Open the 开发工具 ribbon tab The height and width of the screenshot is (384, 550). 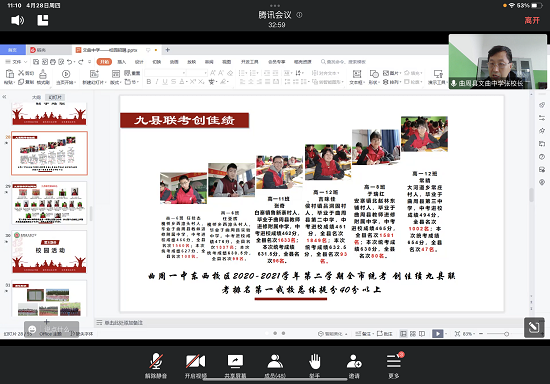[249, 62]
